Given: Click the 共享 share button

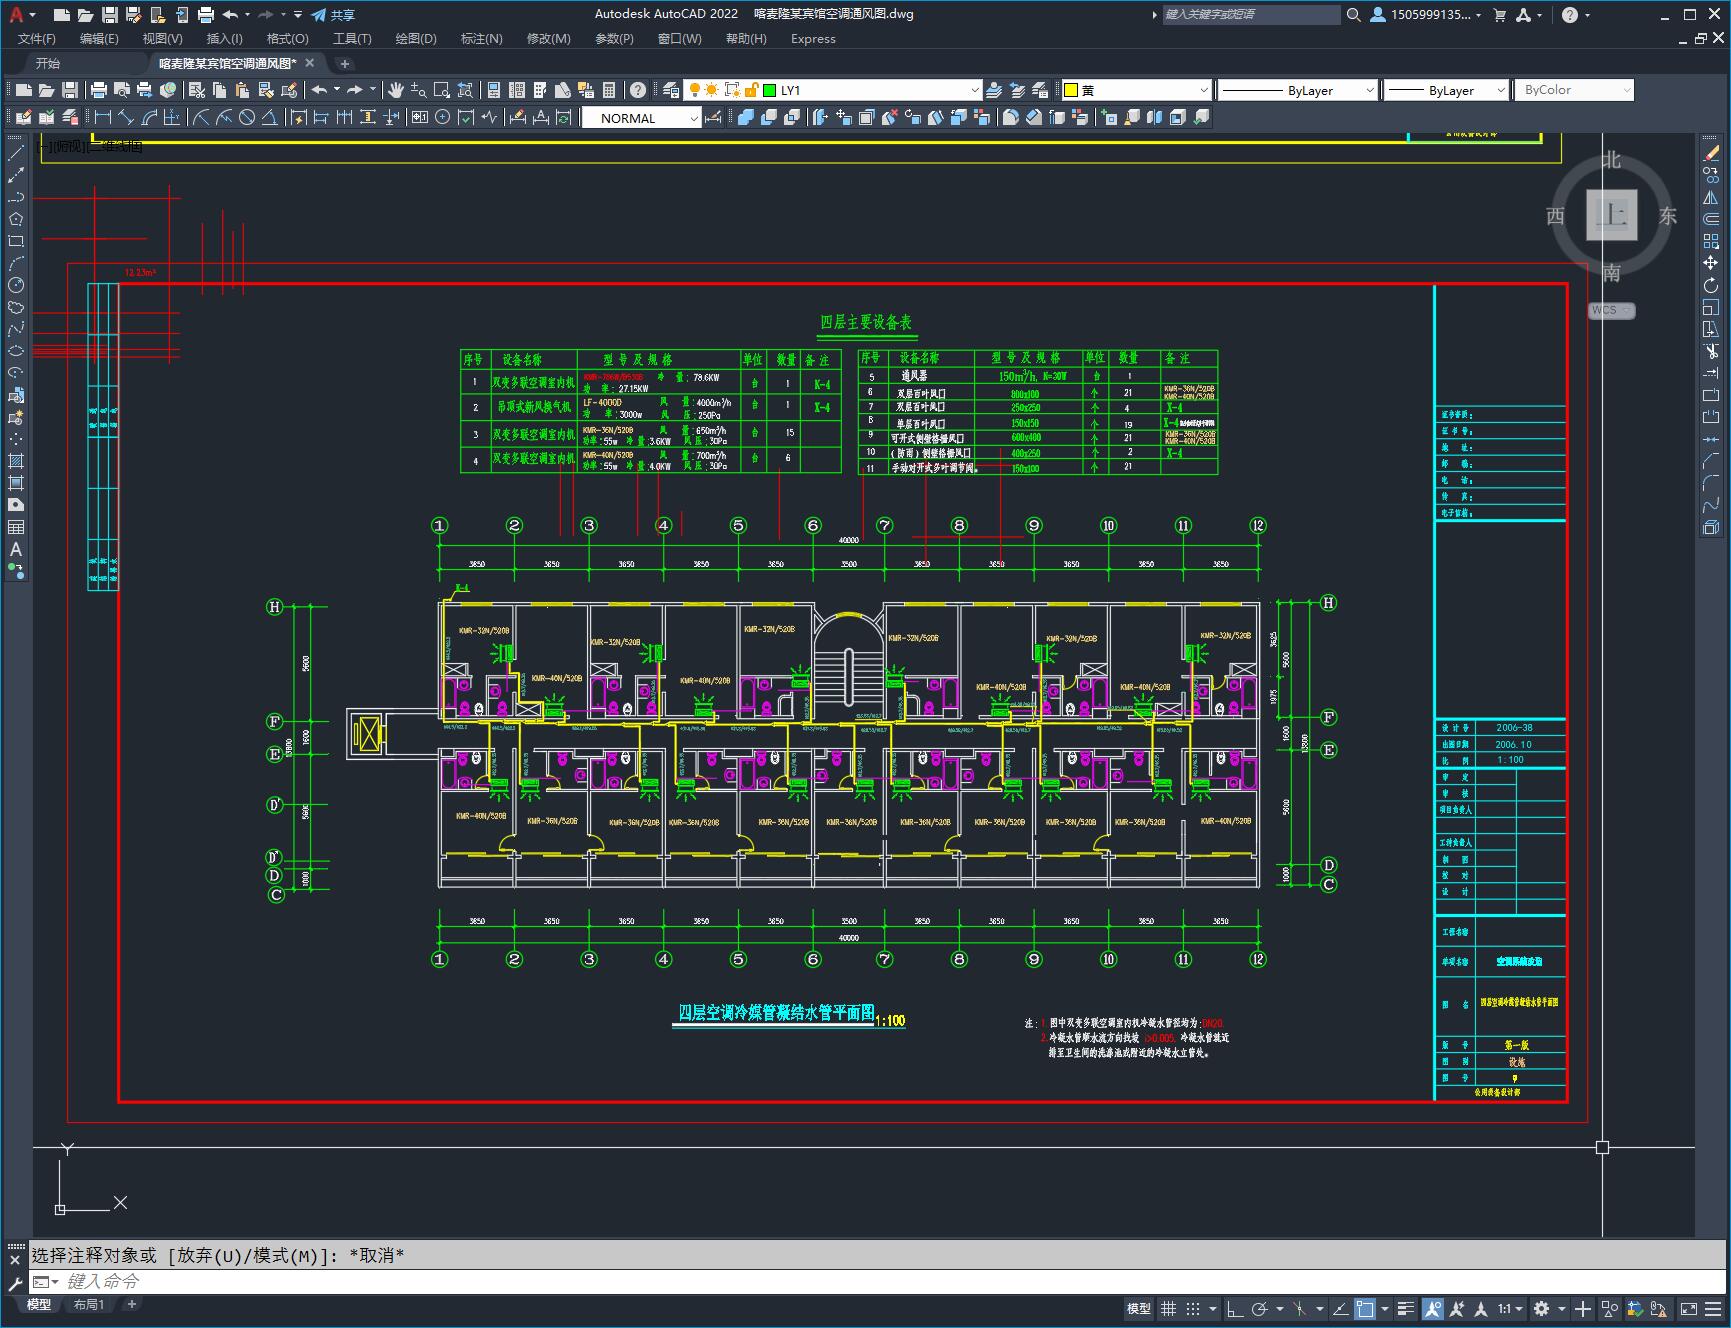Looking at the screenshot, I should pos(333,15).
